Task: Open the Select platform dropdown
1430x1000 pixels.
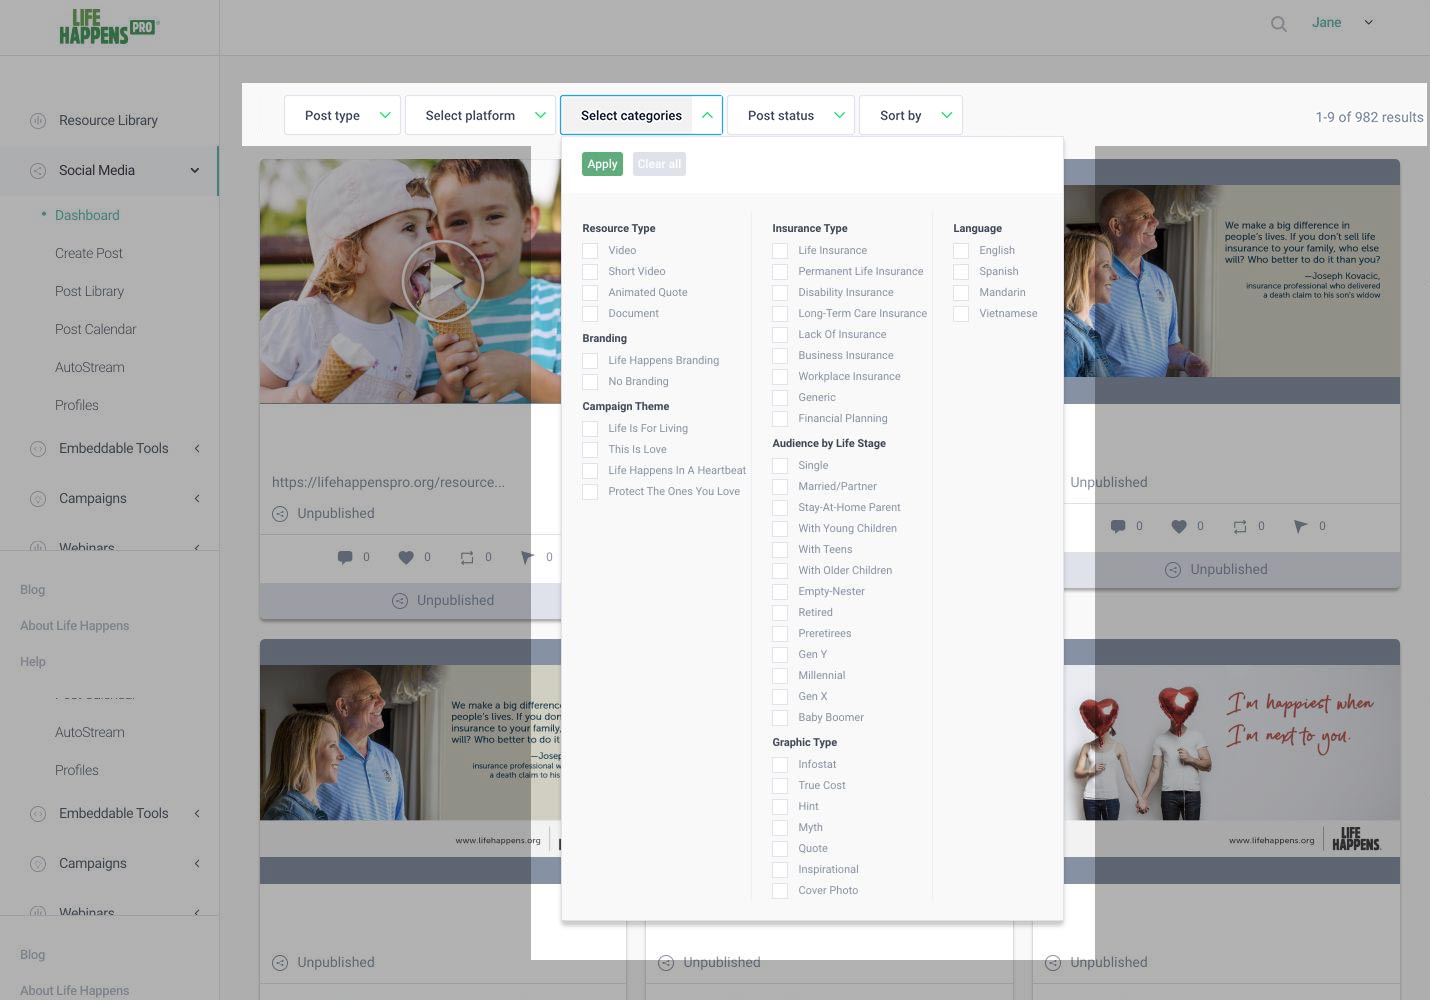Action: [x=480, y=115]
